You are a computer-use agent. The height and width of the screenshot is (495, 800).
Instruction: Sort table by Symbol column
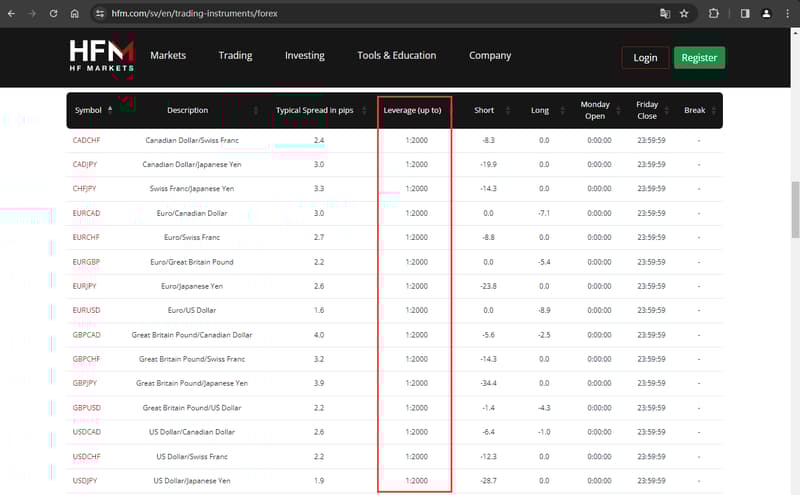[x=88, y=110]
